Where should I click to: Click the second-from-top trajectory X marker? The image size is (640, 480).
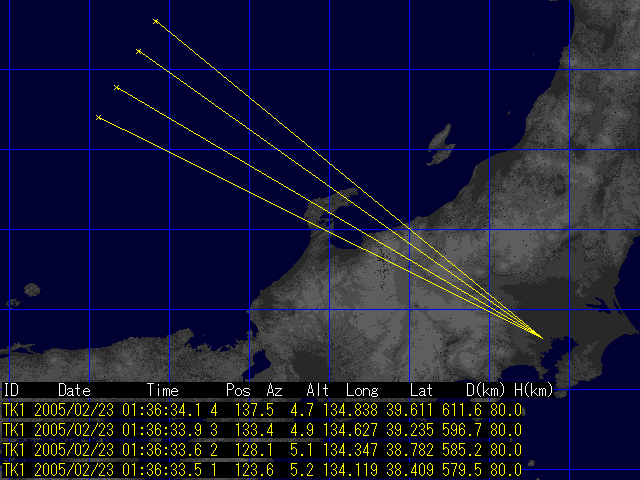[x=138, y=50]
